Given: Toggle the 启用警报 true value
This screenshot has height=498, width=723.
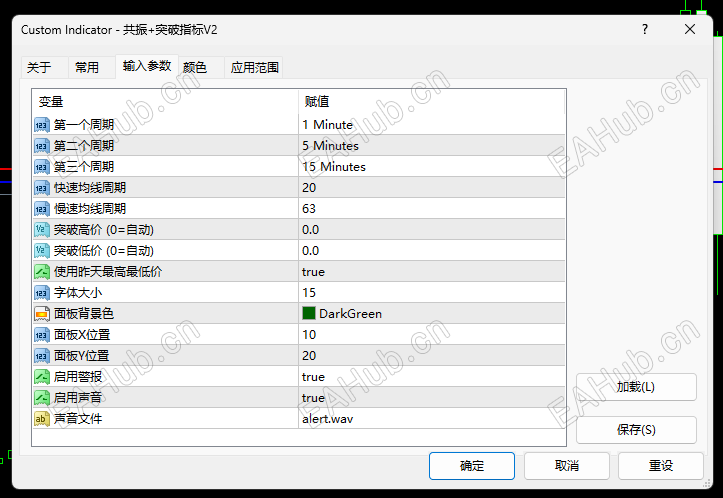Looking at the screenshot, I should pos(432,377).
